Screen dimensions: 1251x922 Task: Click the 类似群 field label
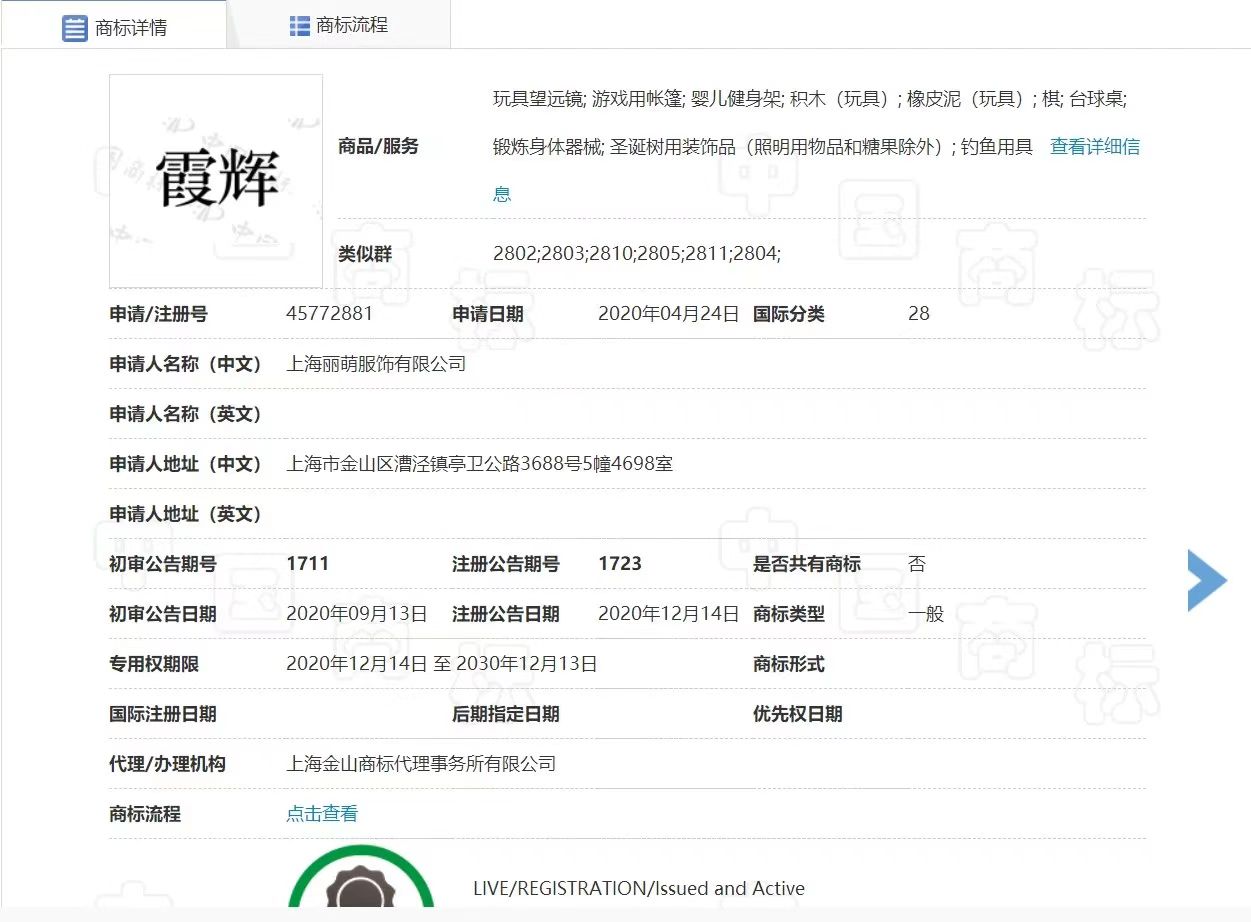click(x=365, y=254)
